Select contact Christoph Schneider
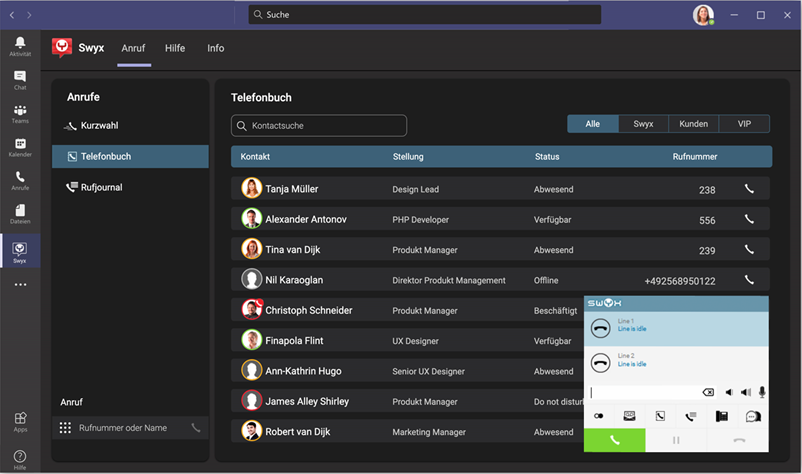 (x=308, y=310)
